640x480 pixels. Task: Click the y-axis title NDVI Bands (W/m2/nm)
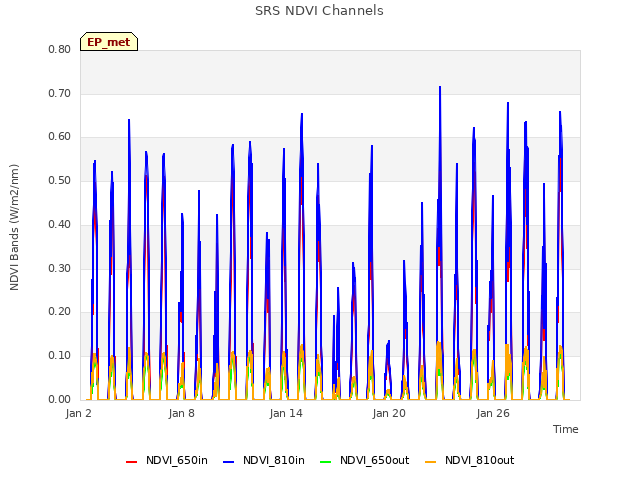pos(14,227)
